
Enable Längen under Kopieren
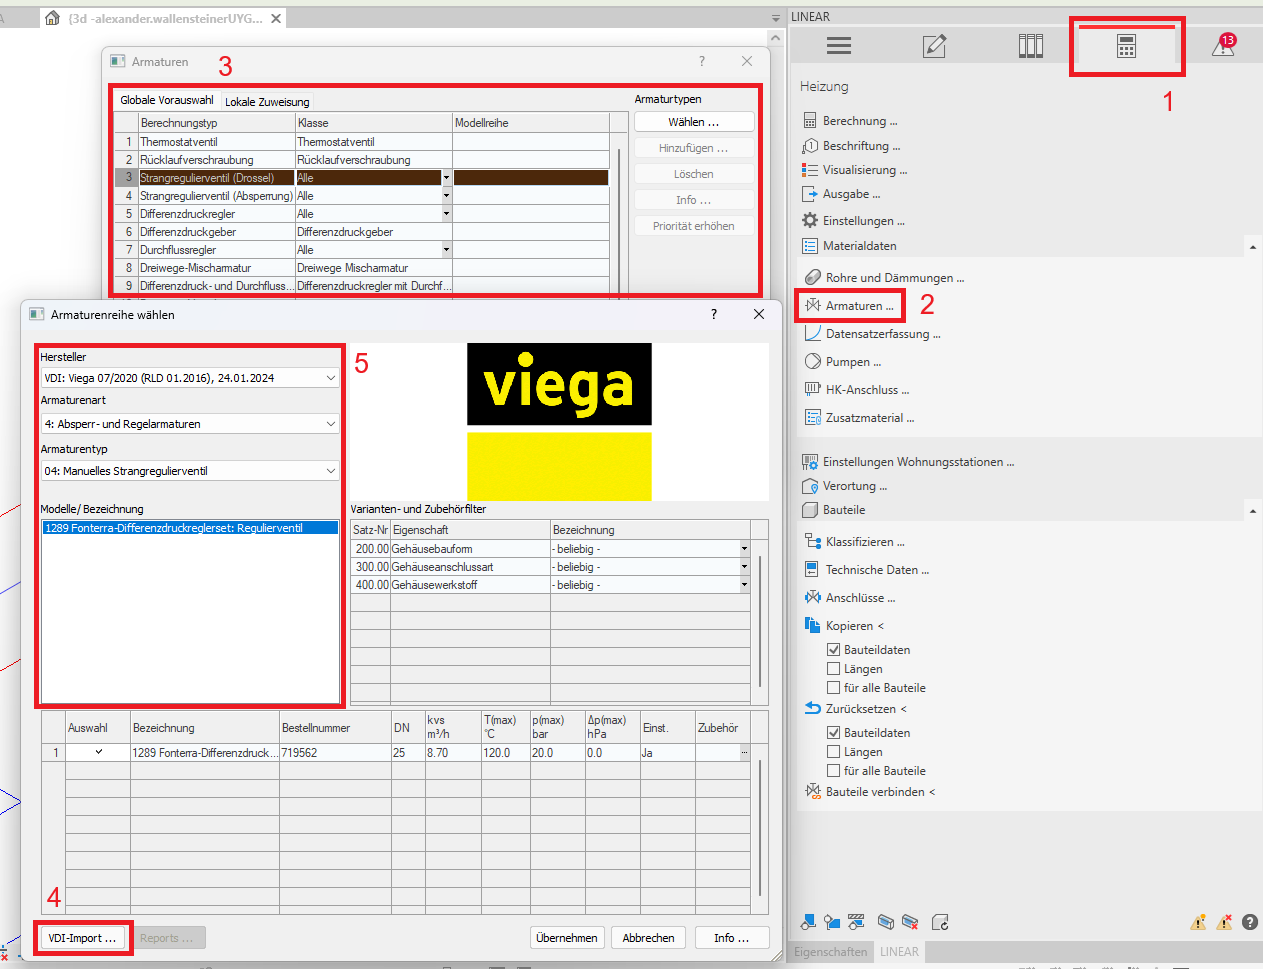point(831,668)
